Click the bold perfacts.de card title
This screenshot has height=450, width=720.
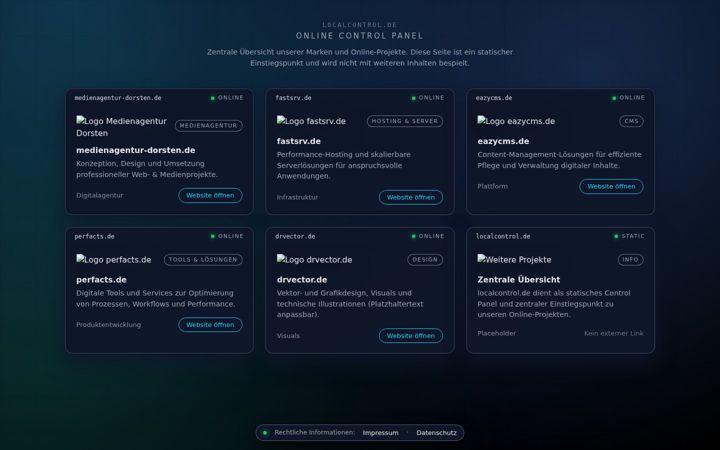(x=101, y=280)
